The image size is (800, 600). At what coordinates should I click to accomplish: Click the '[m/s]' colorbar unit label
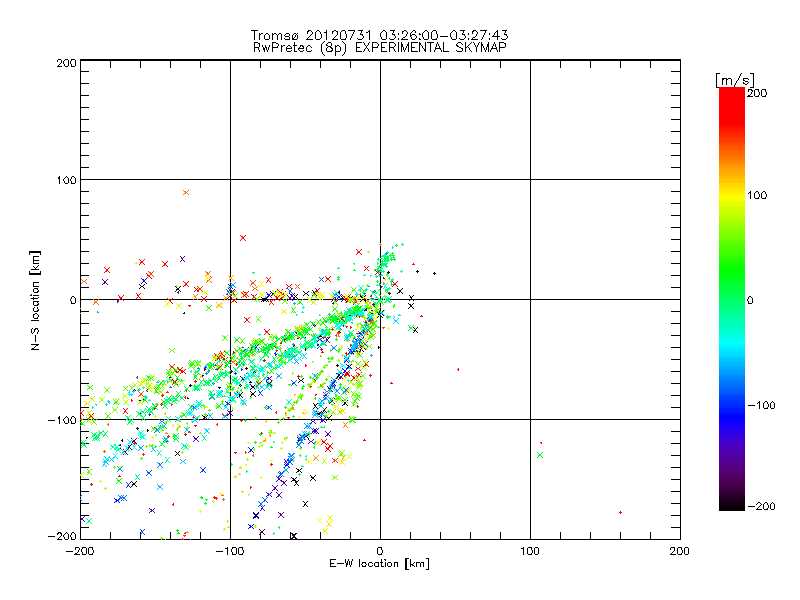[735, 80]
